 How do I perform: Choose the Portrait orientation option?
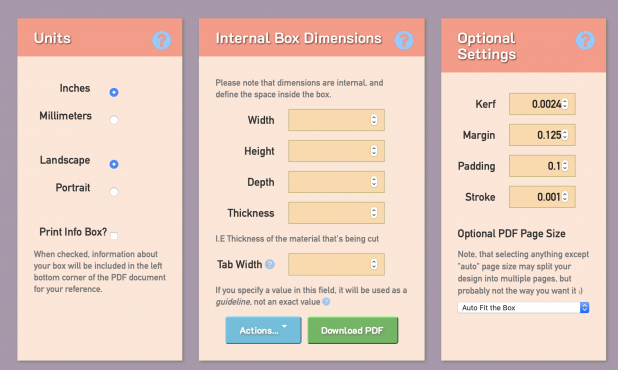coord(114,192)
